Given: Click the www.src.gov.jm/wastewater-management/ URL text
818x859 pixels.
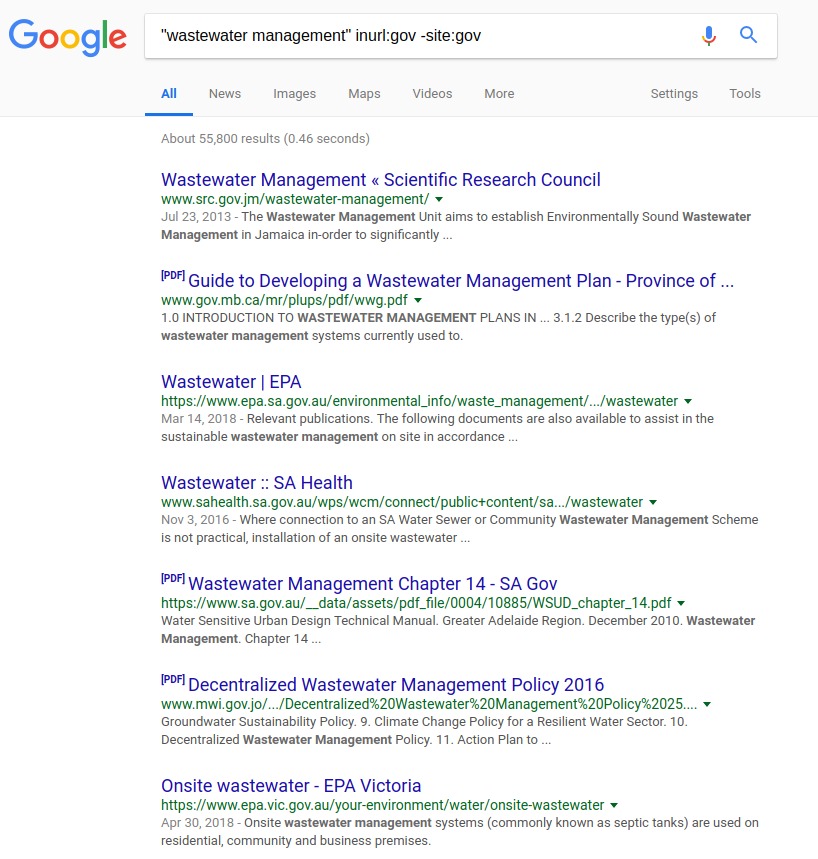Looking at the screenshot, I should tap(295, 199).
